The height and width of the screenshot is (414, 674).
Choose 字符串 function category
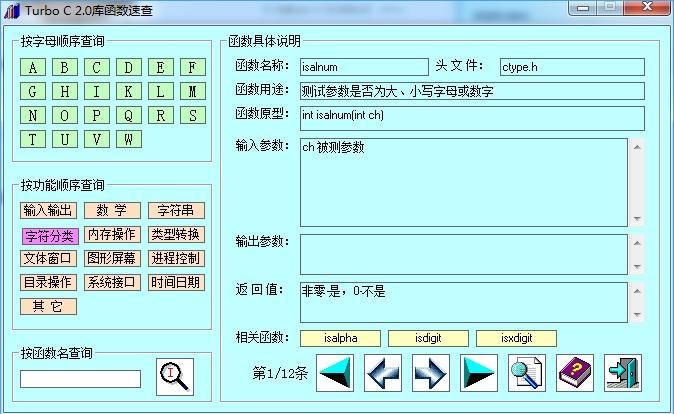coord(176,210)
